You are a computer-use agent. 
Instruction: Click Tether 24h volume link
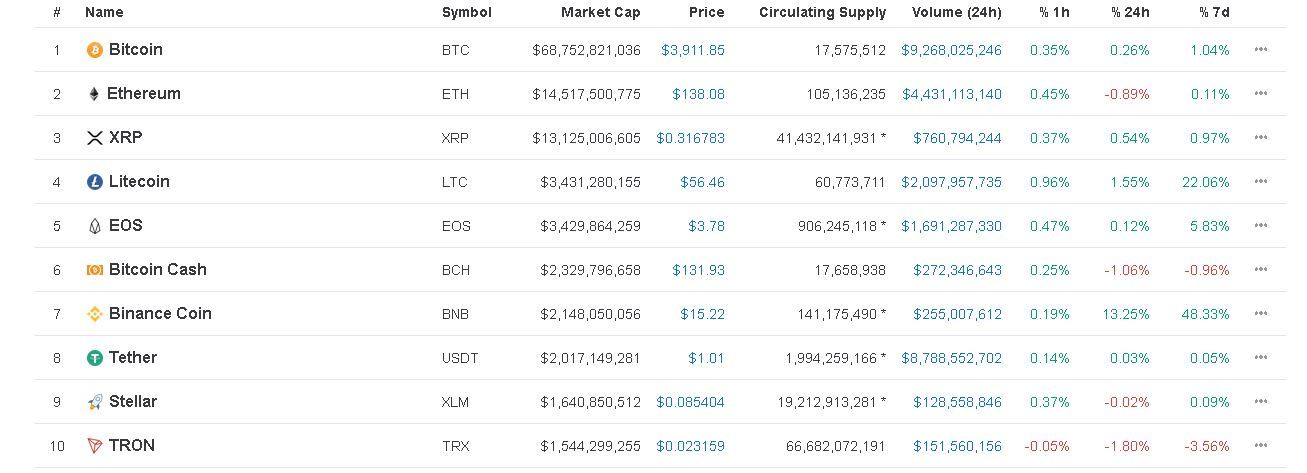(x=951, y=358)
